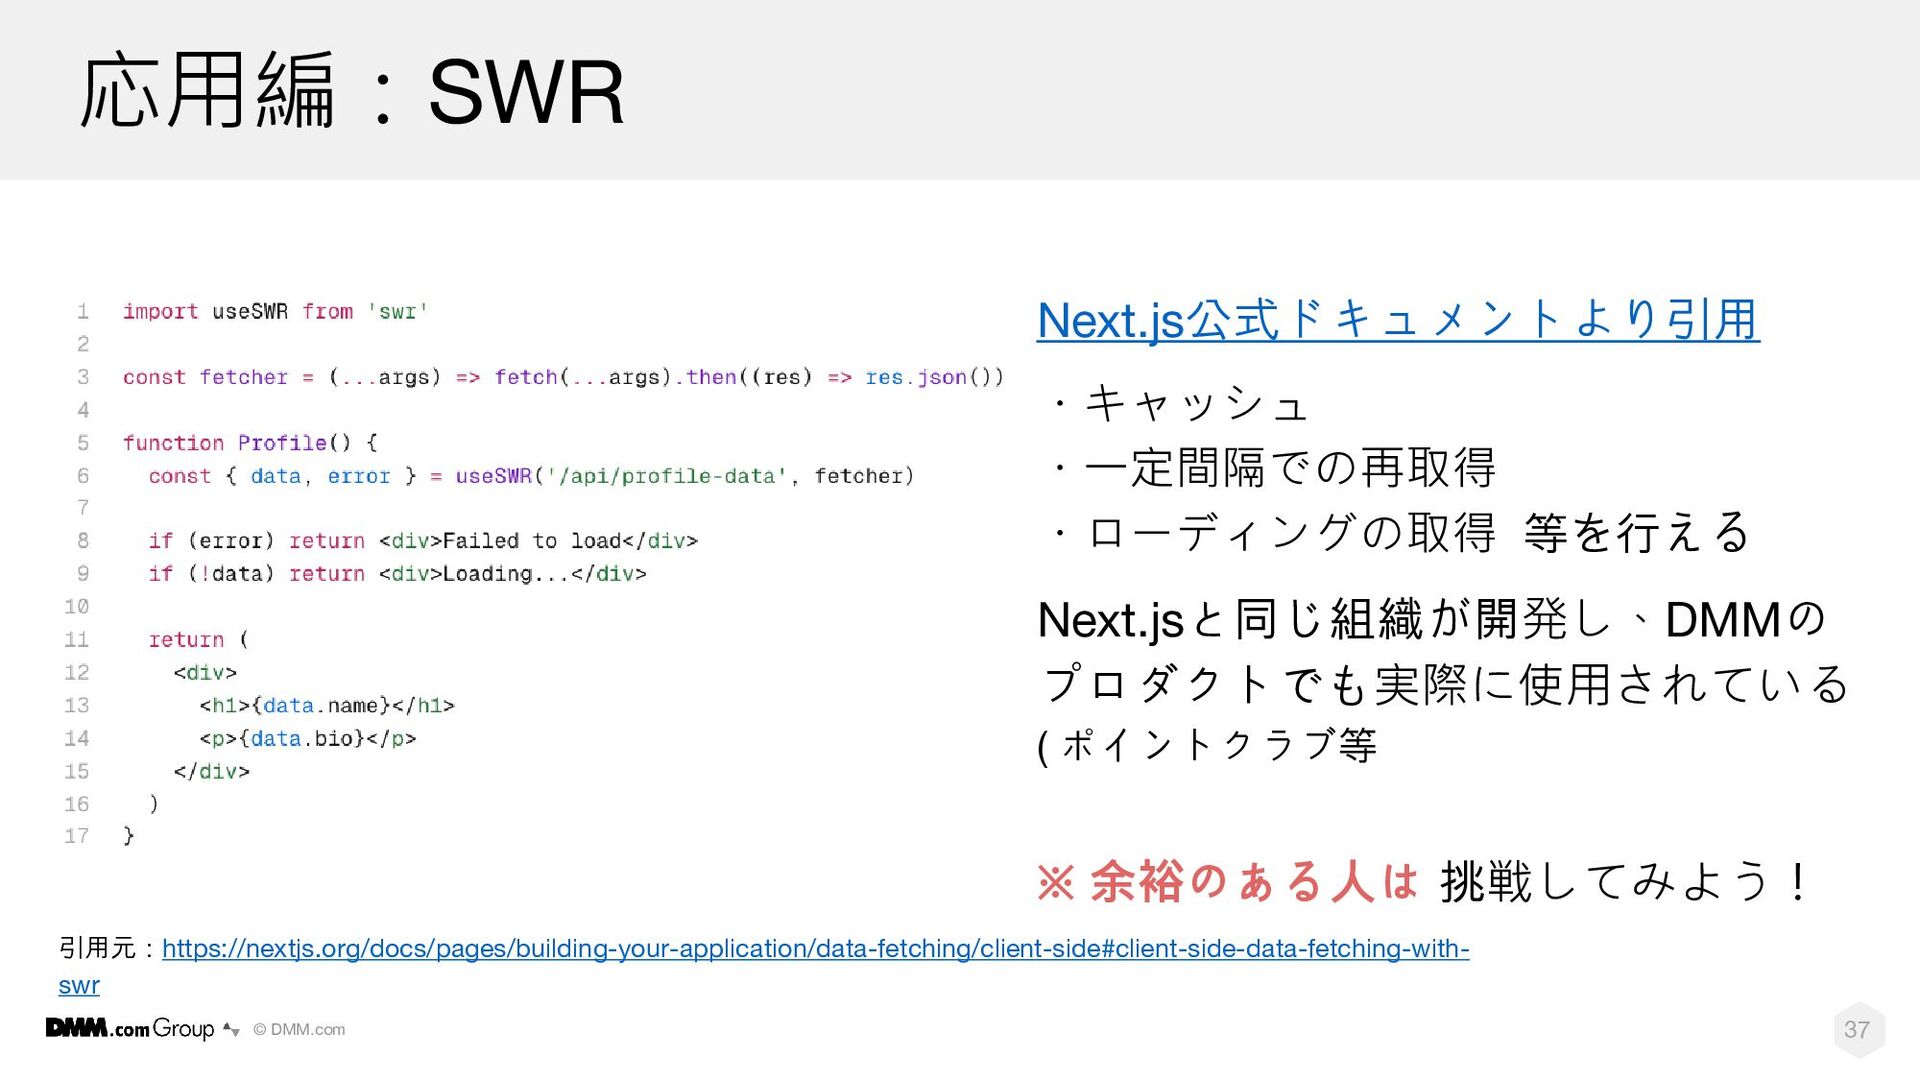Click the slide title 応用編：SWR

click(352, 92)
